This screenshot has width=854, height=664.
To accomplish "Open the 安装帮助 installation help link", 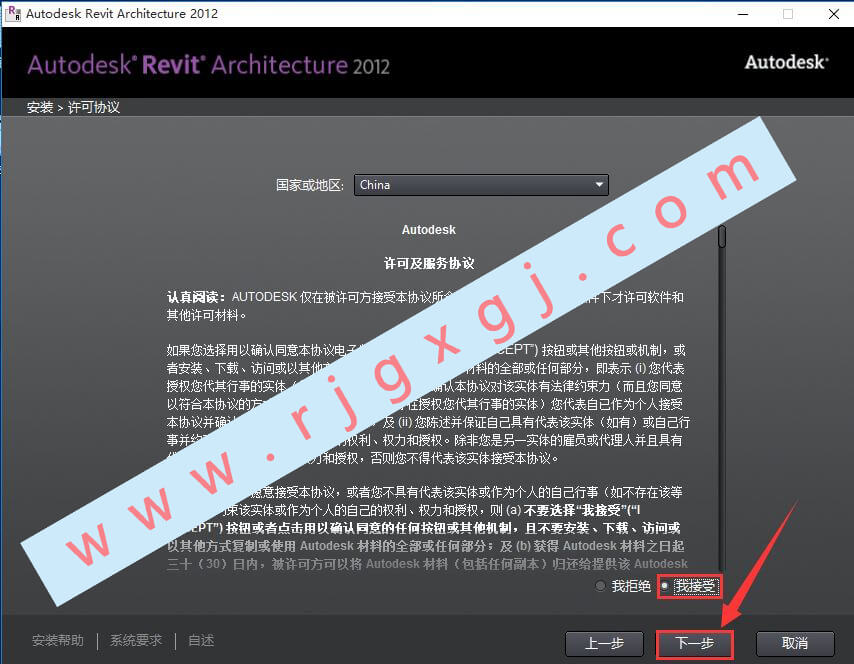I will pos(58,640).
